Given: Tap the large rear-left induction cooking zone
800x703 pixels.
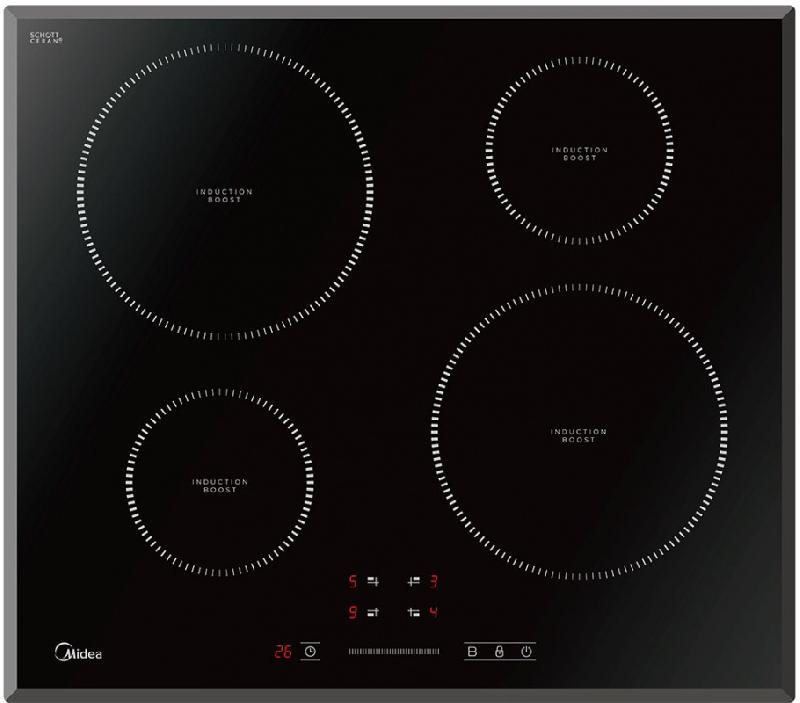Looking at the screenshot, I should tap(225, 192).
